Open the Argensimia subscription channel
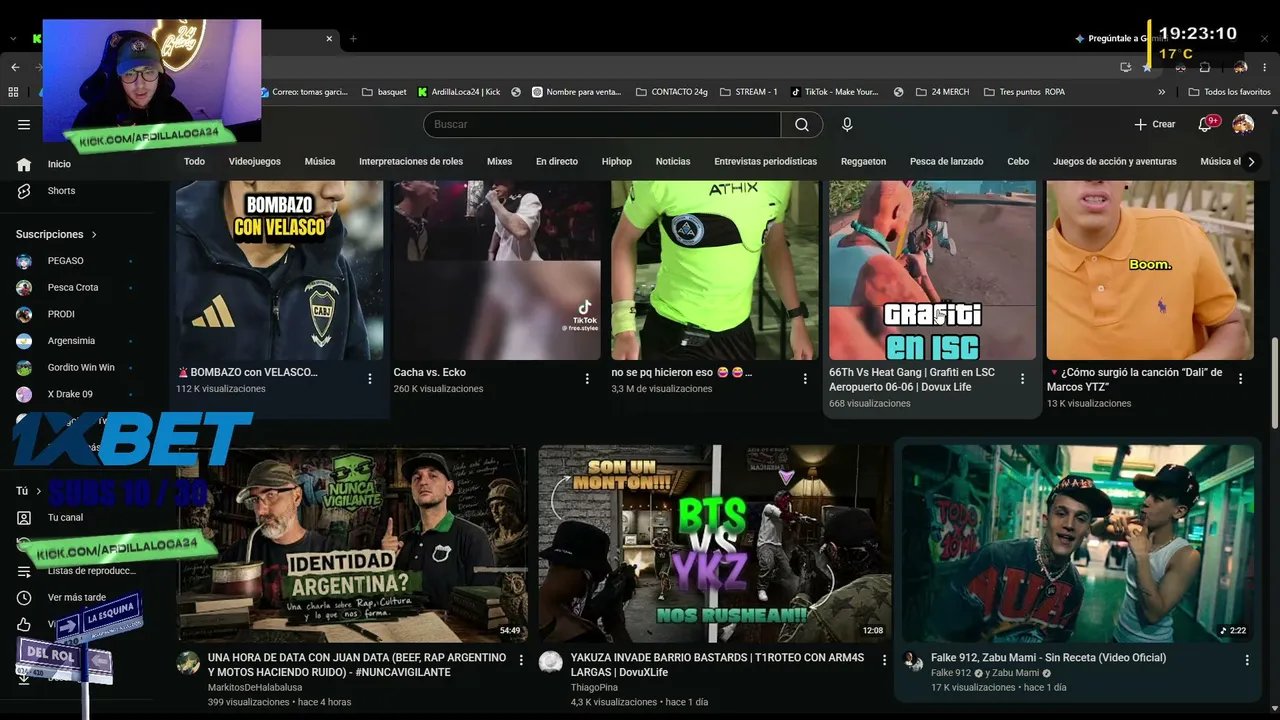Viewport: 1280px width, 720px height. pyautogui.click(x=71, y=341)
